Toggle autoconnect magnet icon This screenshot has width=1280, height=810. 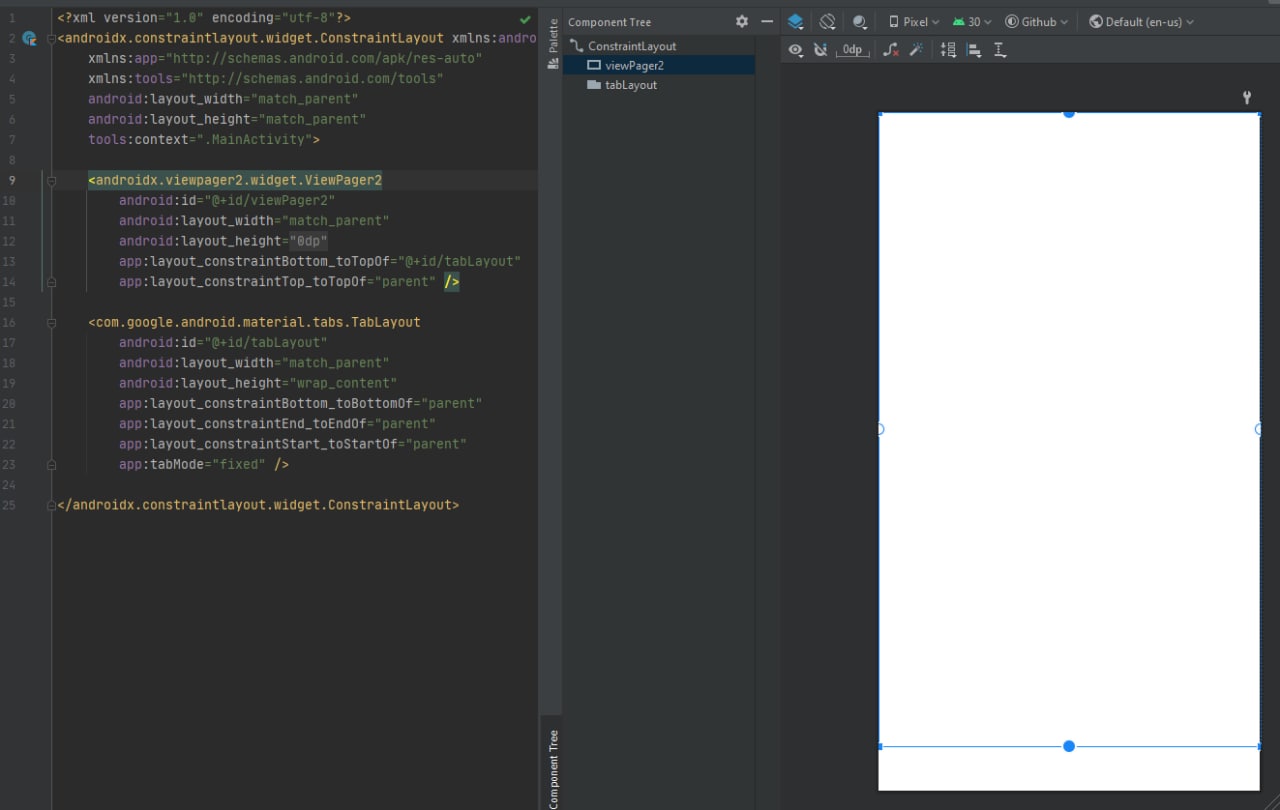(821, 50)
